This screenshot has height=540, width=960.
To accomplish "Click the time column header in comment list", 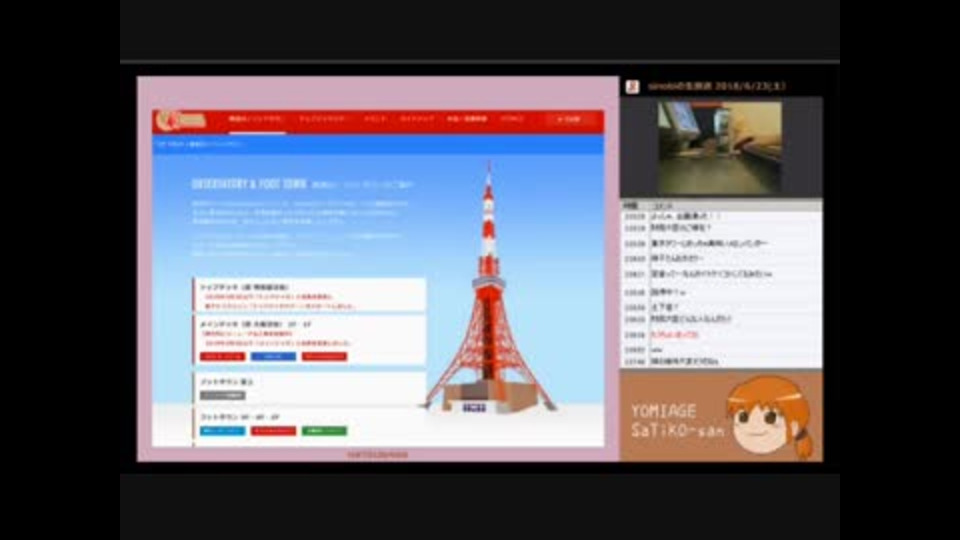I will tap(633, 206).
